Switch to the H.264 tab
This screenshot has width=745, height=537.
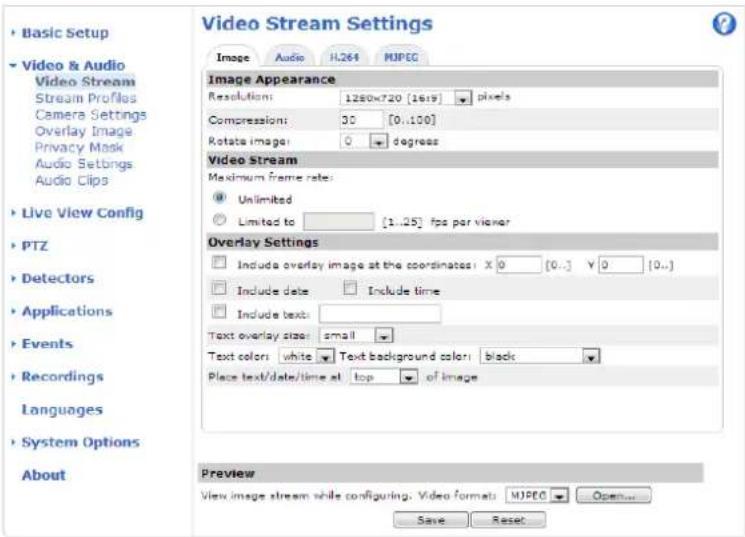[344, 58]
